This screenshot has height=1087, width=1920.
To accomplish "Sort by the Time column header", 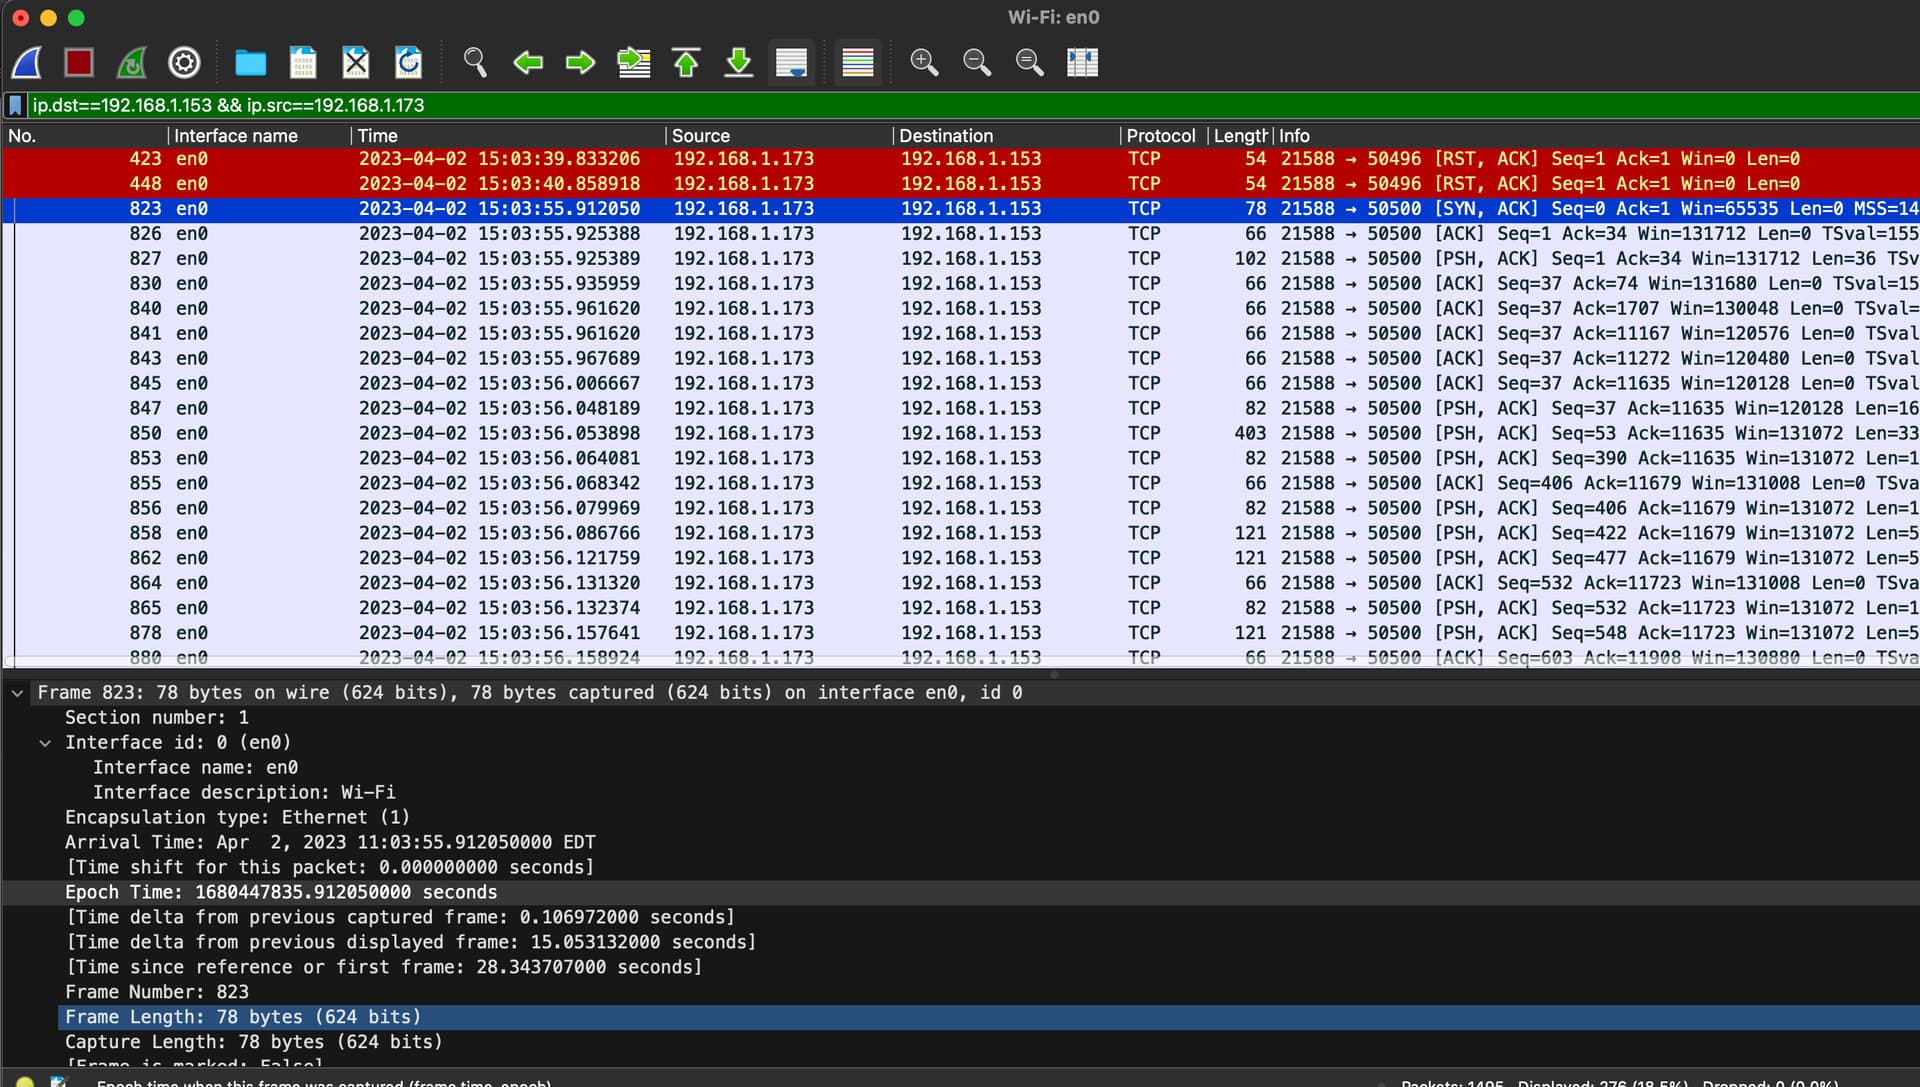I will 507,136.
